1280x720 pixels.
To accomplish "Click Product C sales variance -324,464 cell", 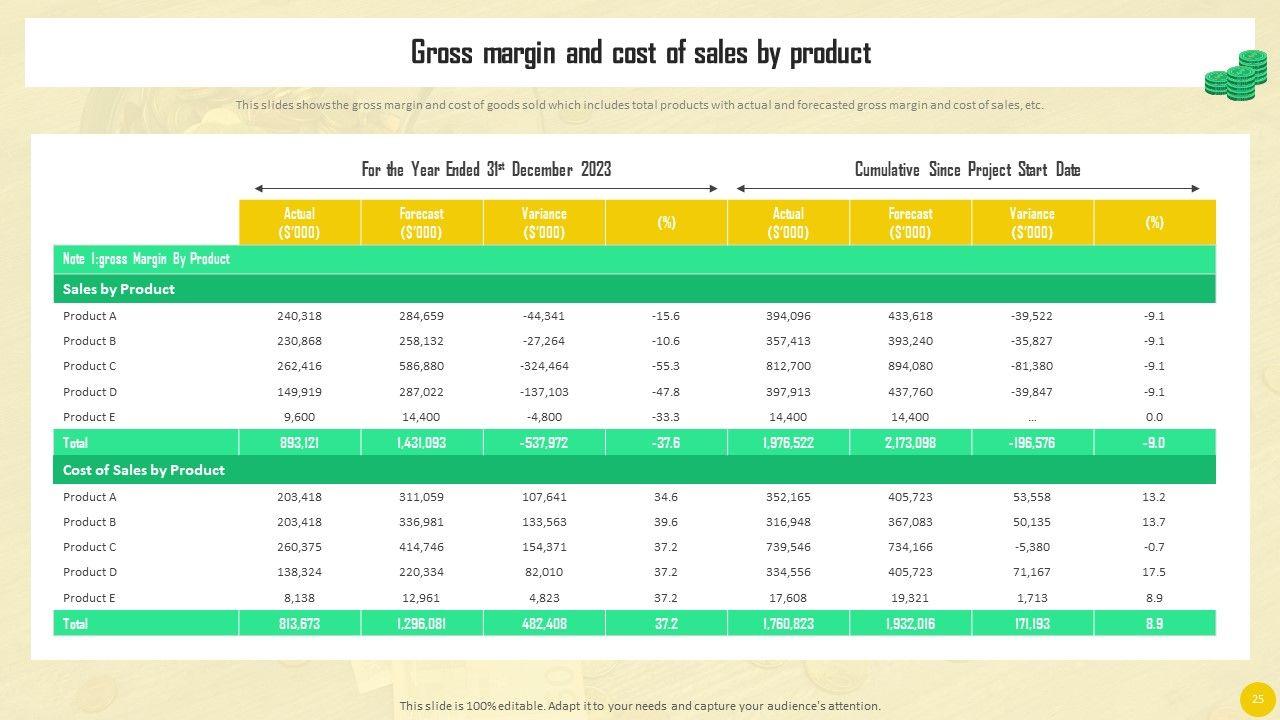I will pos(544,366).
